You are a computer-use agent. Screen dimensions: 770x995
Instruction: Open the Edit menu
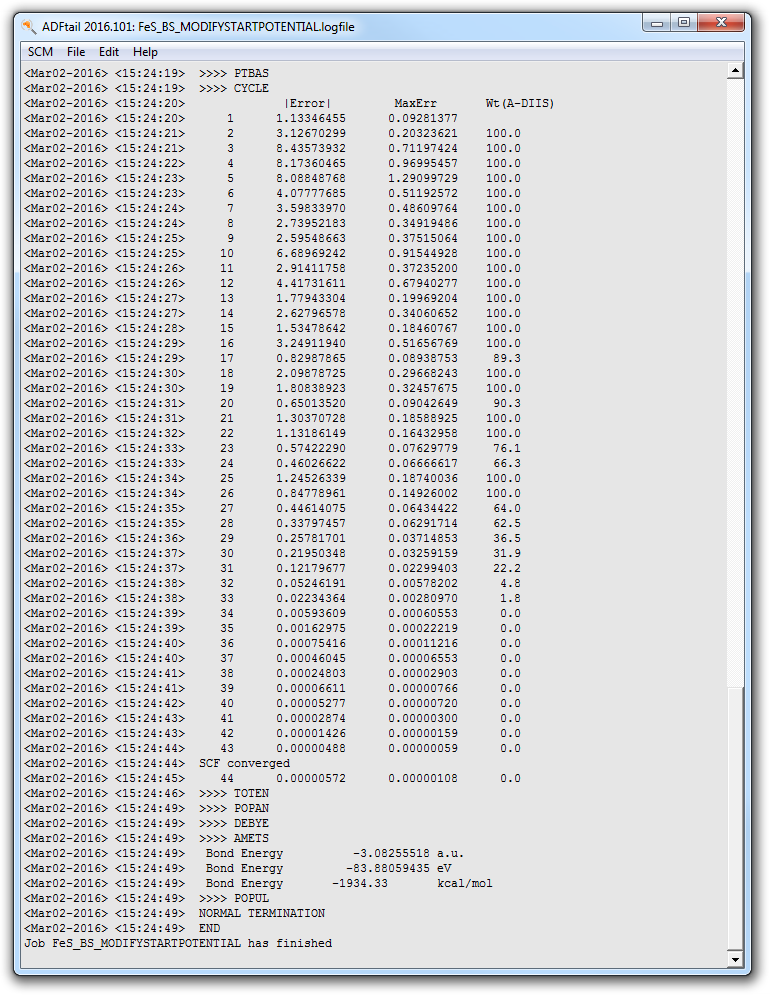[x=109, y=52]
